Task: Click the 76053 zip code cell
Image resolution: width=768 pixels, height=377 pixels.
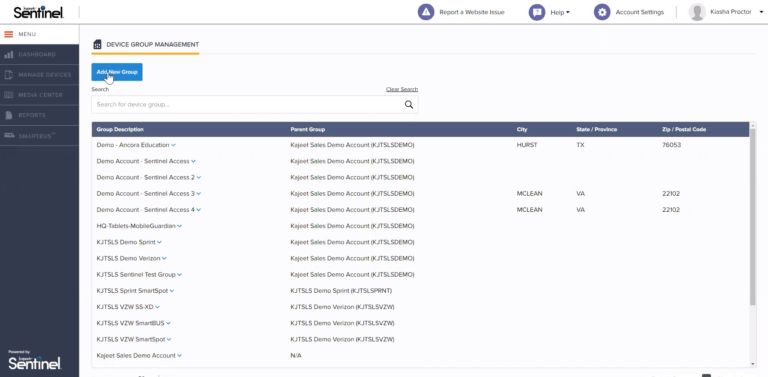Action: point(672,145)
